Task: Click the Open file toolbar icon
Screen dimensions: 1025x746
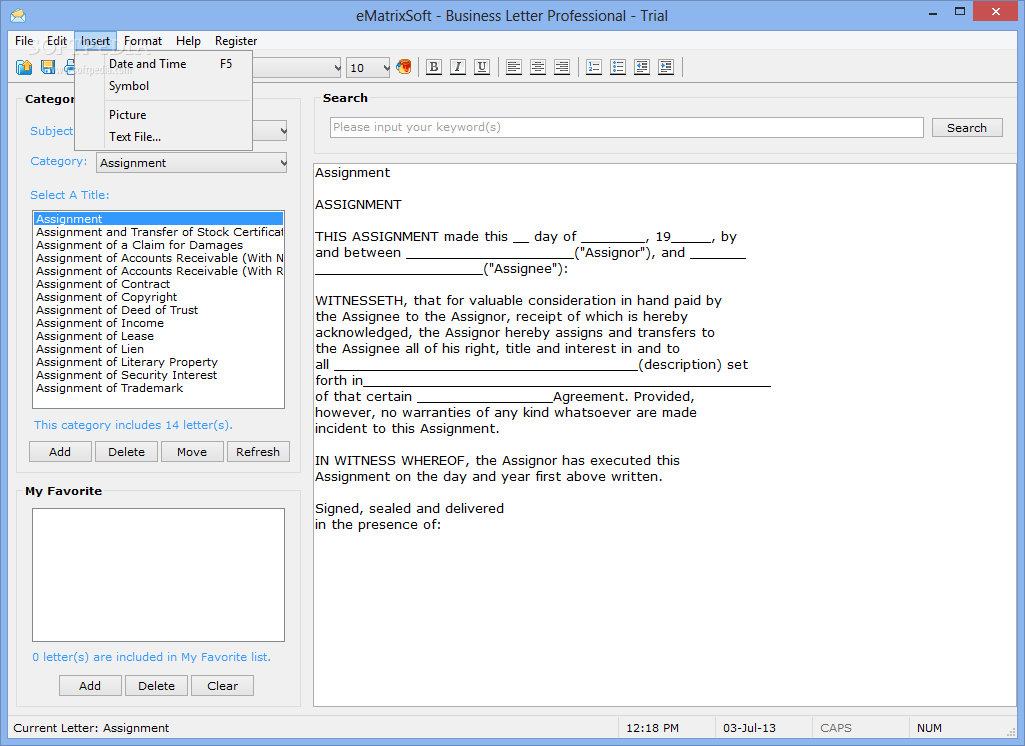Action: tap(24, 67)
